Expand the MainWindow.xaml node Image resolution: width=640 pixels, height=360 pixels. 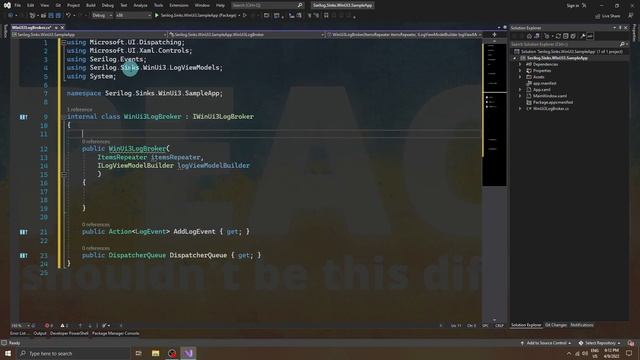tap(520, 96)
